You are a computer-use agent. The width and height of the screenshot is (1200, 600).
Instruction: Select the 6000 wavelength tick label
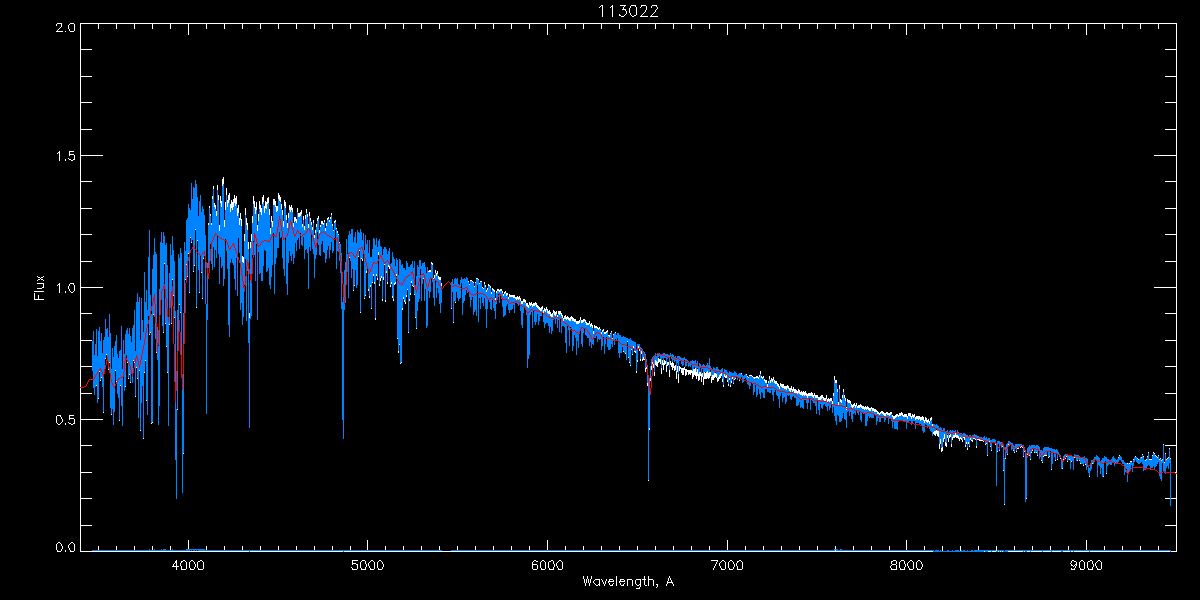[547, 565]
